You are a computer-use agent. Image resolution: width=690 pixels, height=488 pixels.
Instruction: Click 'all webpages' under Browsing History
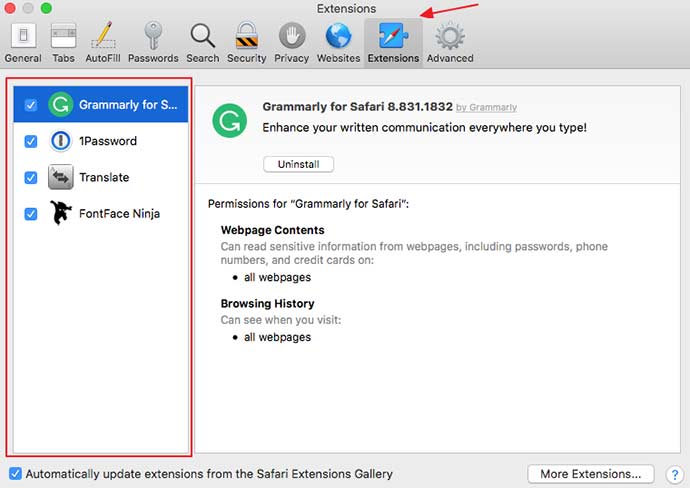click(x=277, y=337)
